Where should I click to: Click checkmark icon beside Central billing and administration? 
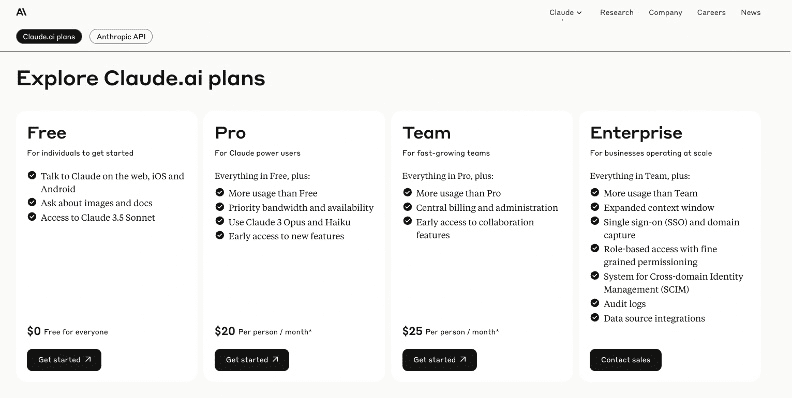[408, 207]
